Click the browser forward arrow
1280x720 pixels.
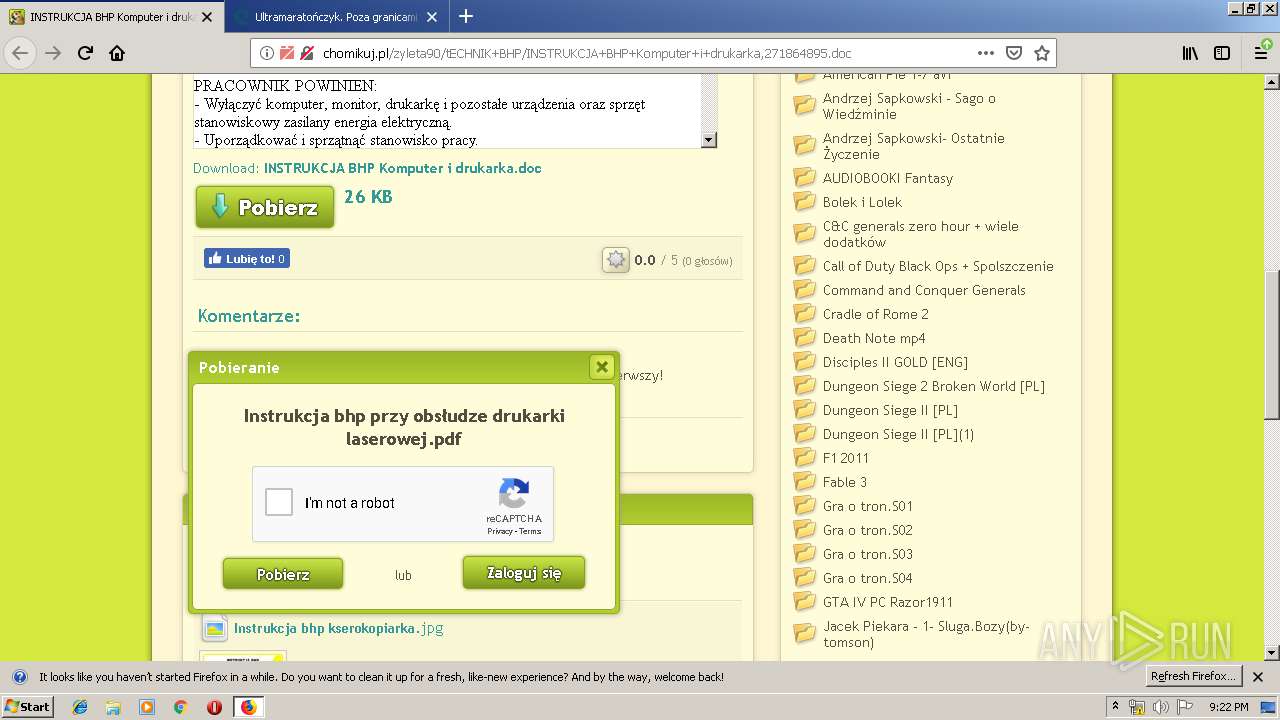53,53
